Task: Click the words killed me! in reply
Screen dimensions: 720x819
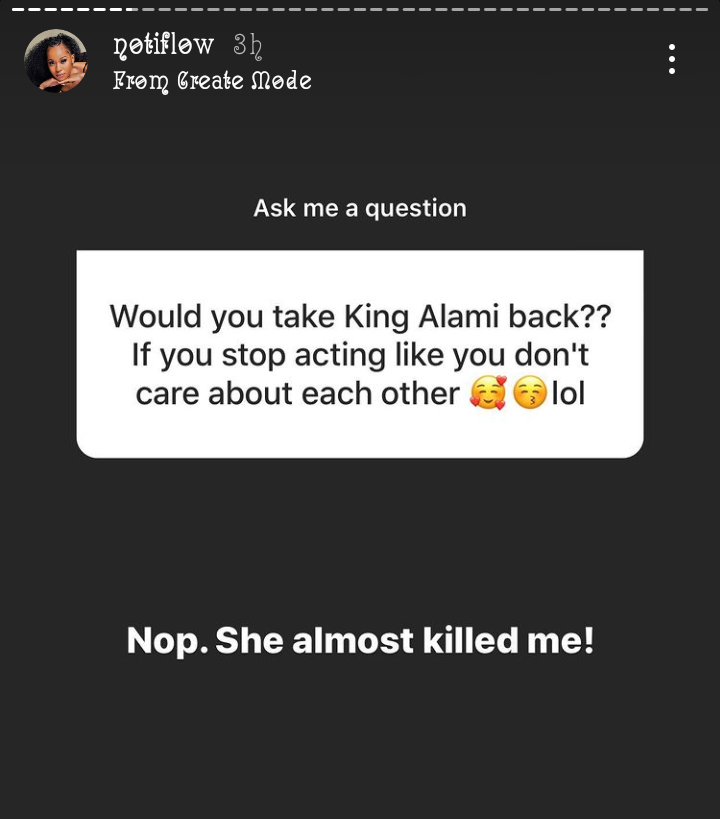Action: (508, 640)
